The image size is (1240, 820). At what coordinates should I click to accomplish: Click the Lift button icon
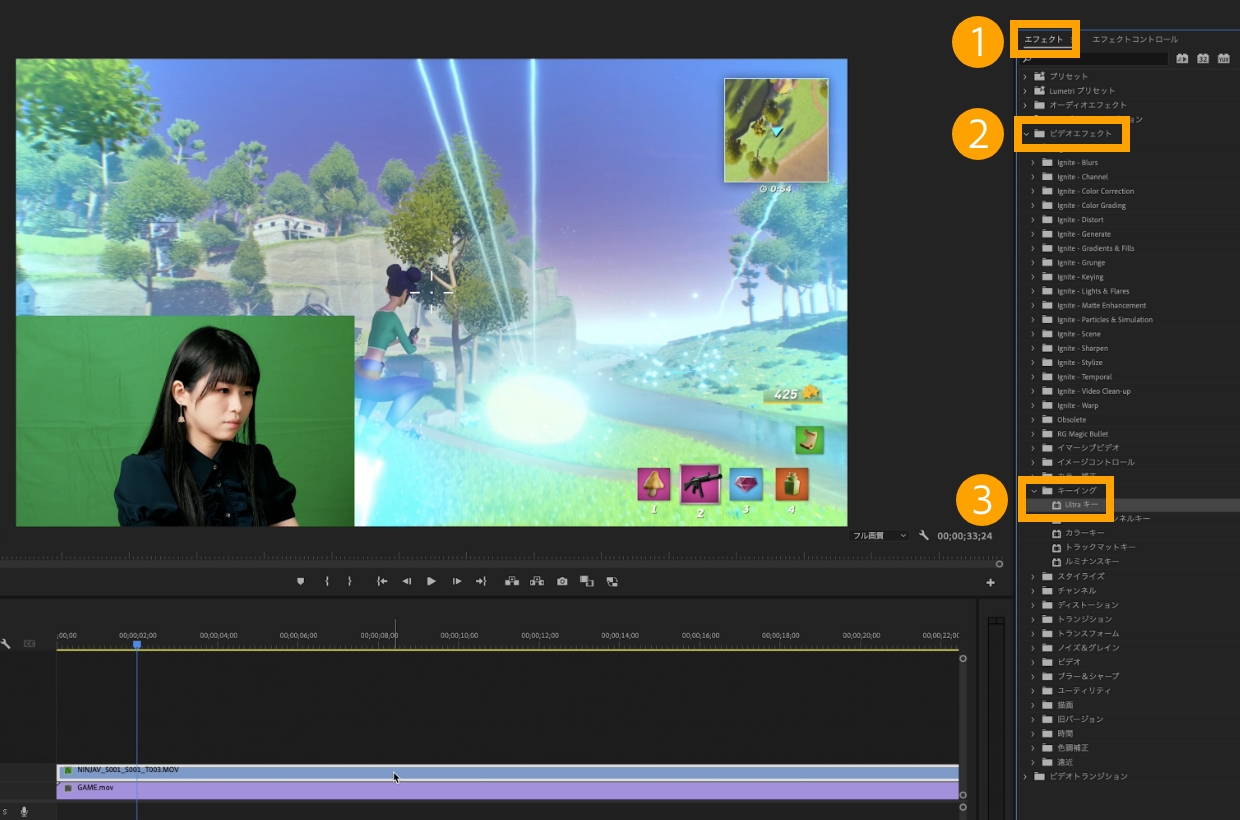coord(512,581)
